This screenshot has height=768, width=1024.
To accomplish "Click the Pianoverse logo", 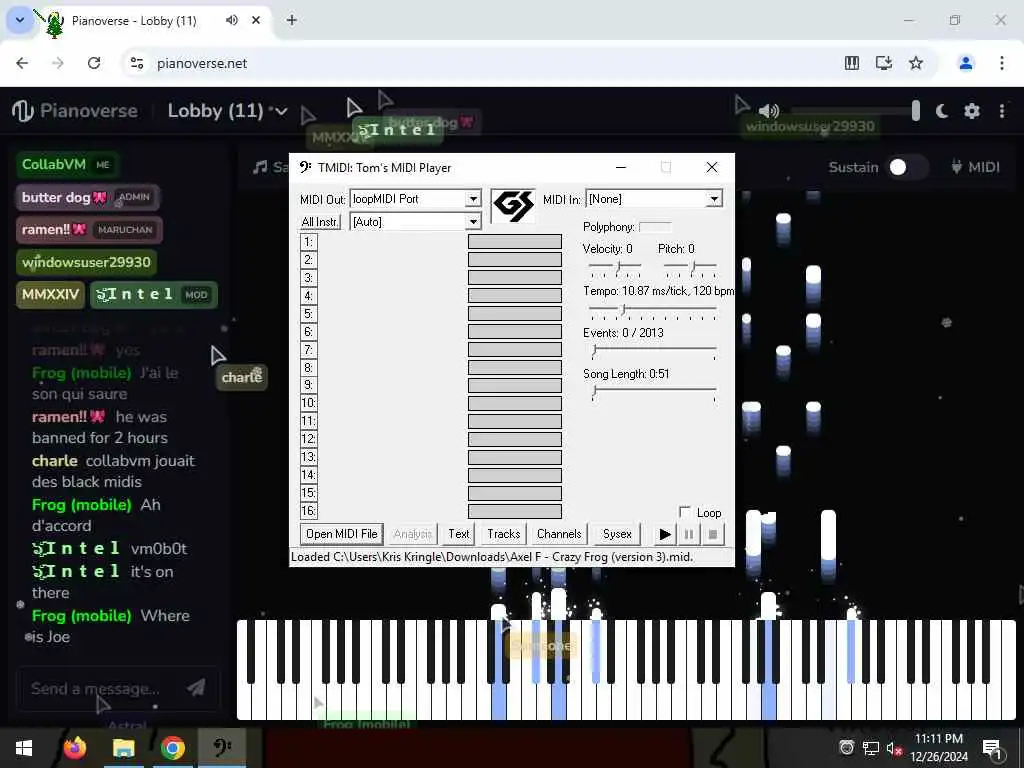I will (75, 111).
